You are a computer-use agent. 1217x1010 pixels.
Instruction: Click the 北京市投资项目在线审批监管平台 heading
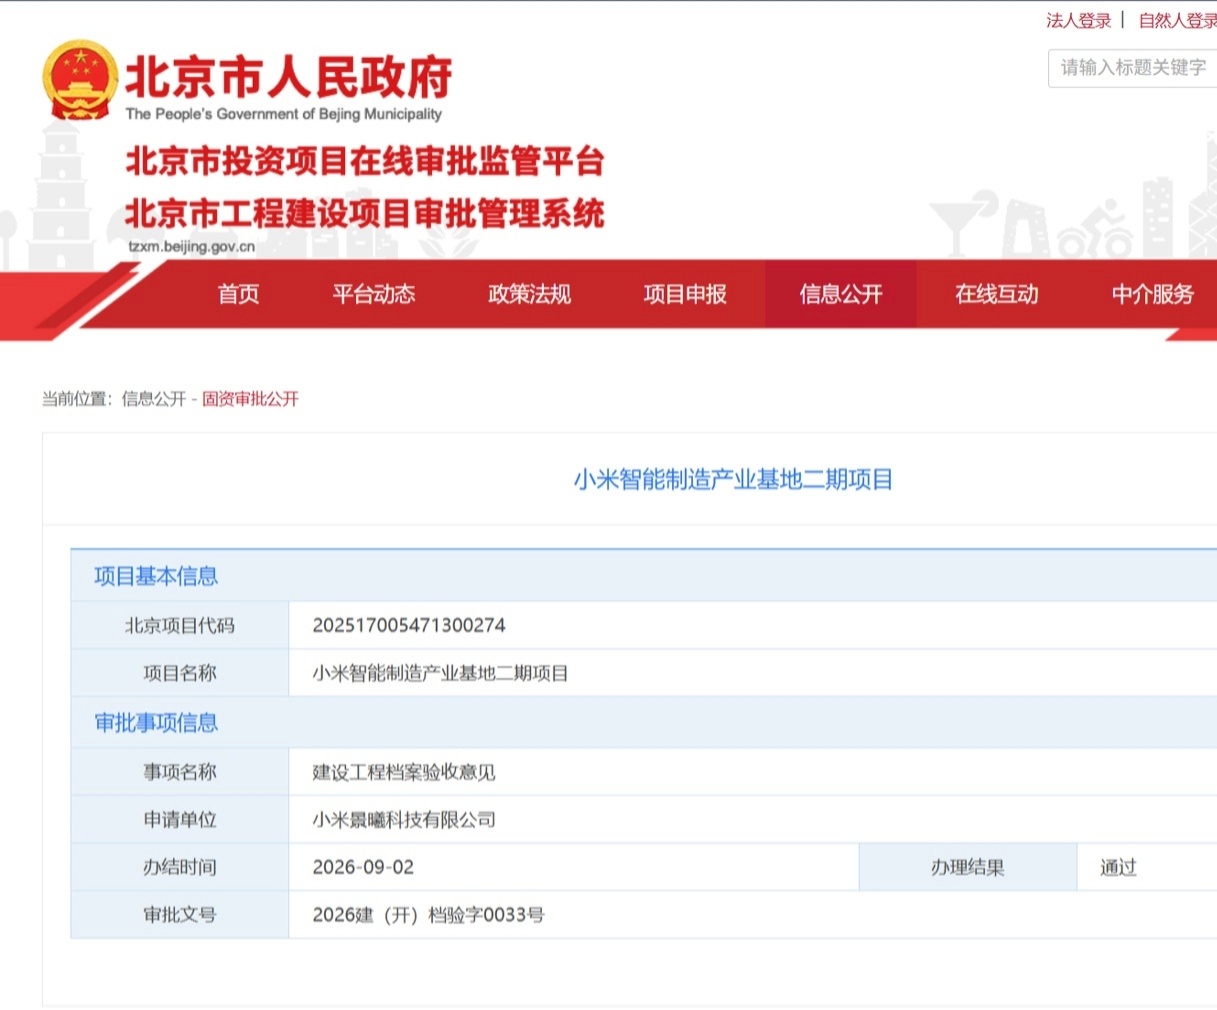click(x=365, y=161)
